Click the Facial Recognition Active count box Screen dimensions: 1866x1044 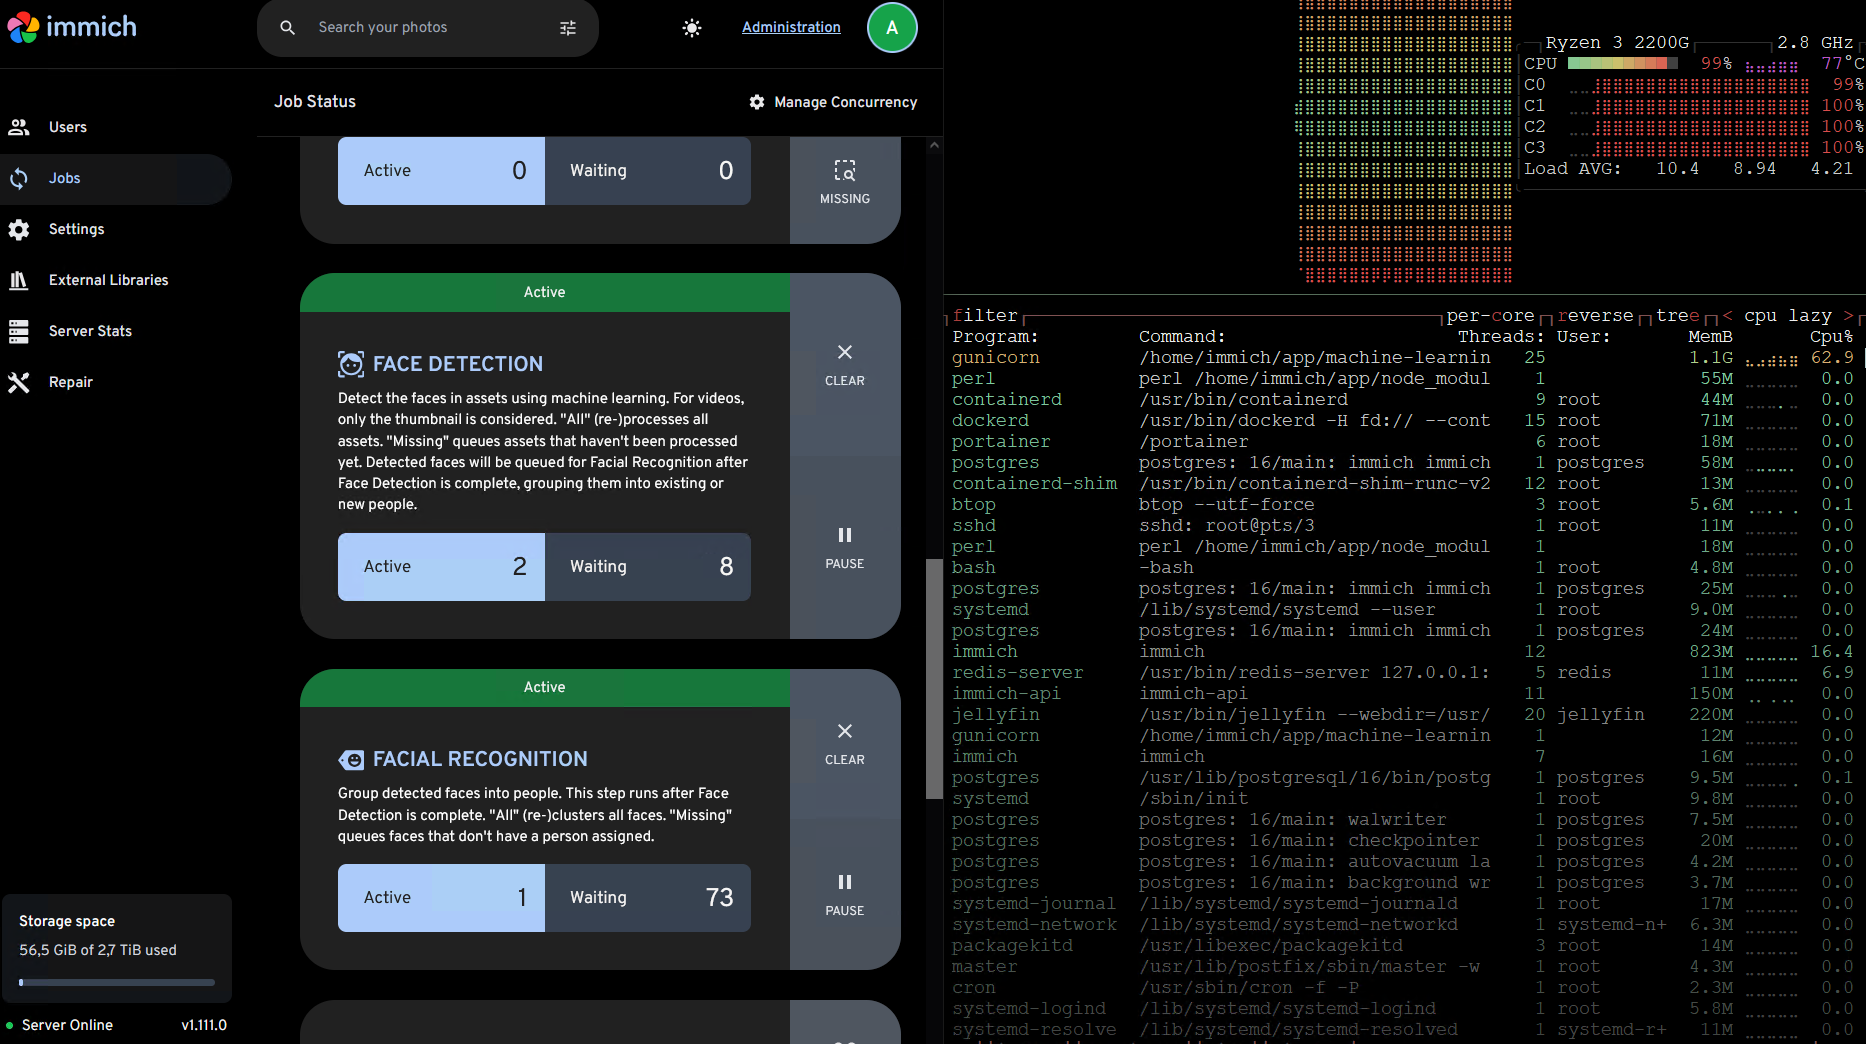click(x=441, y=898)
